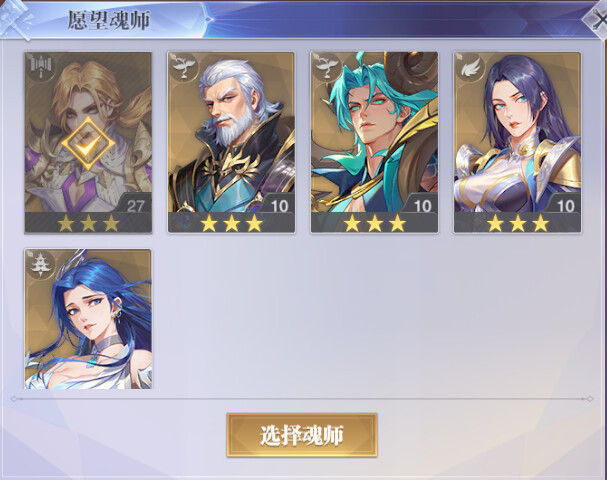Click the three-star rating under teal-haired card
The height and width of the screenshot is (480, 607).
374,223
